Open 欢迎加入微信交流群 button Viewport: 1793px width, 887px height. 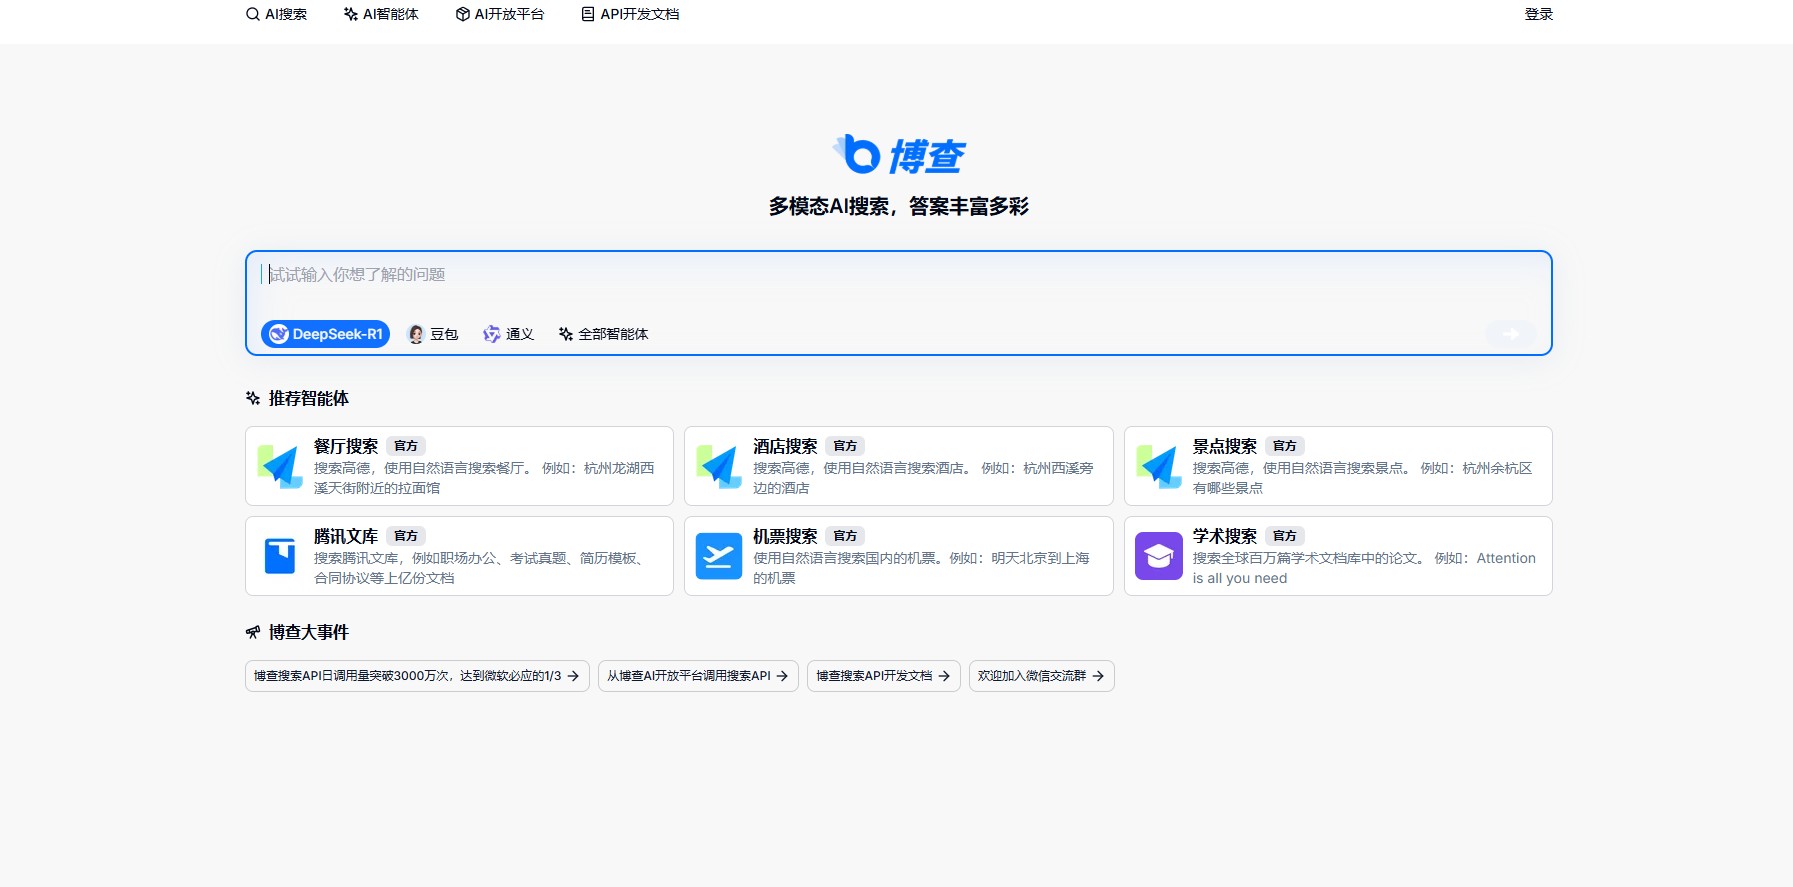click(x=1042, y=676)
